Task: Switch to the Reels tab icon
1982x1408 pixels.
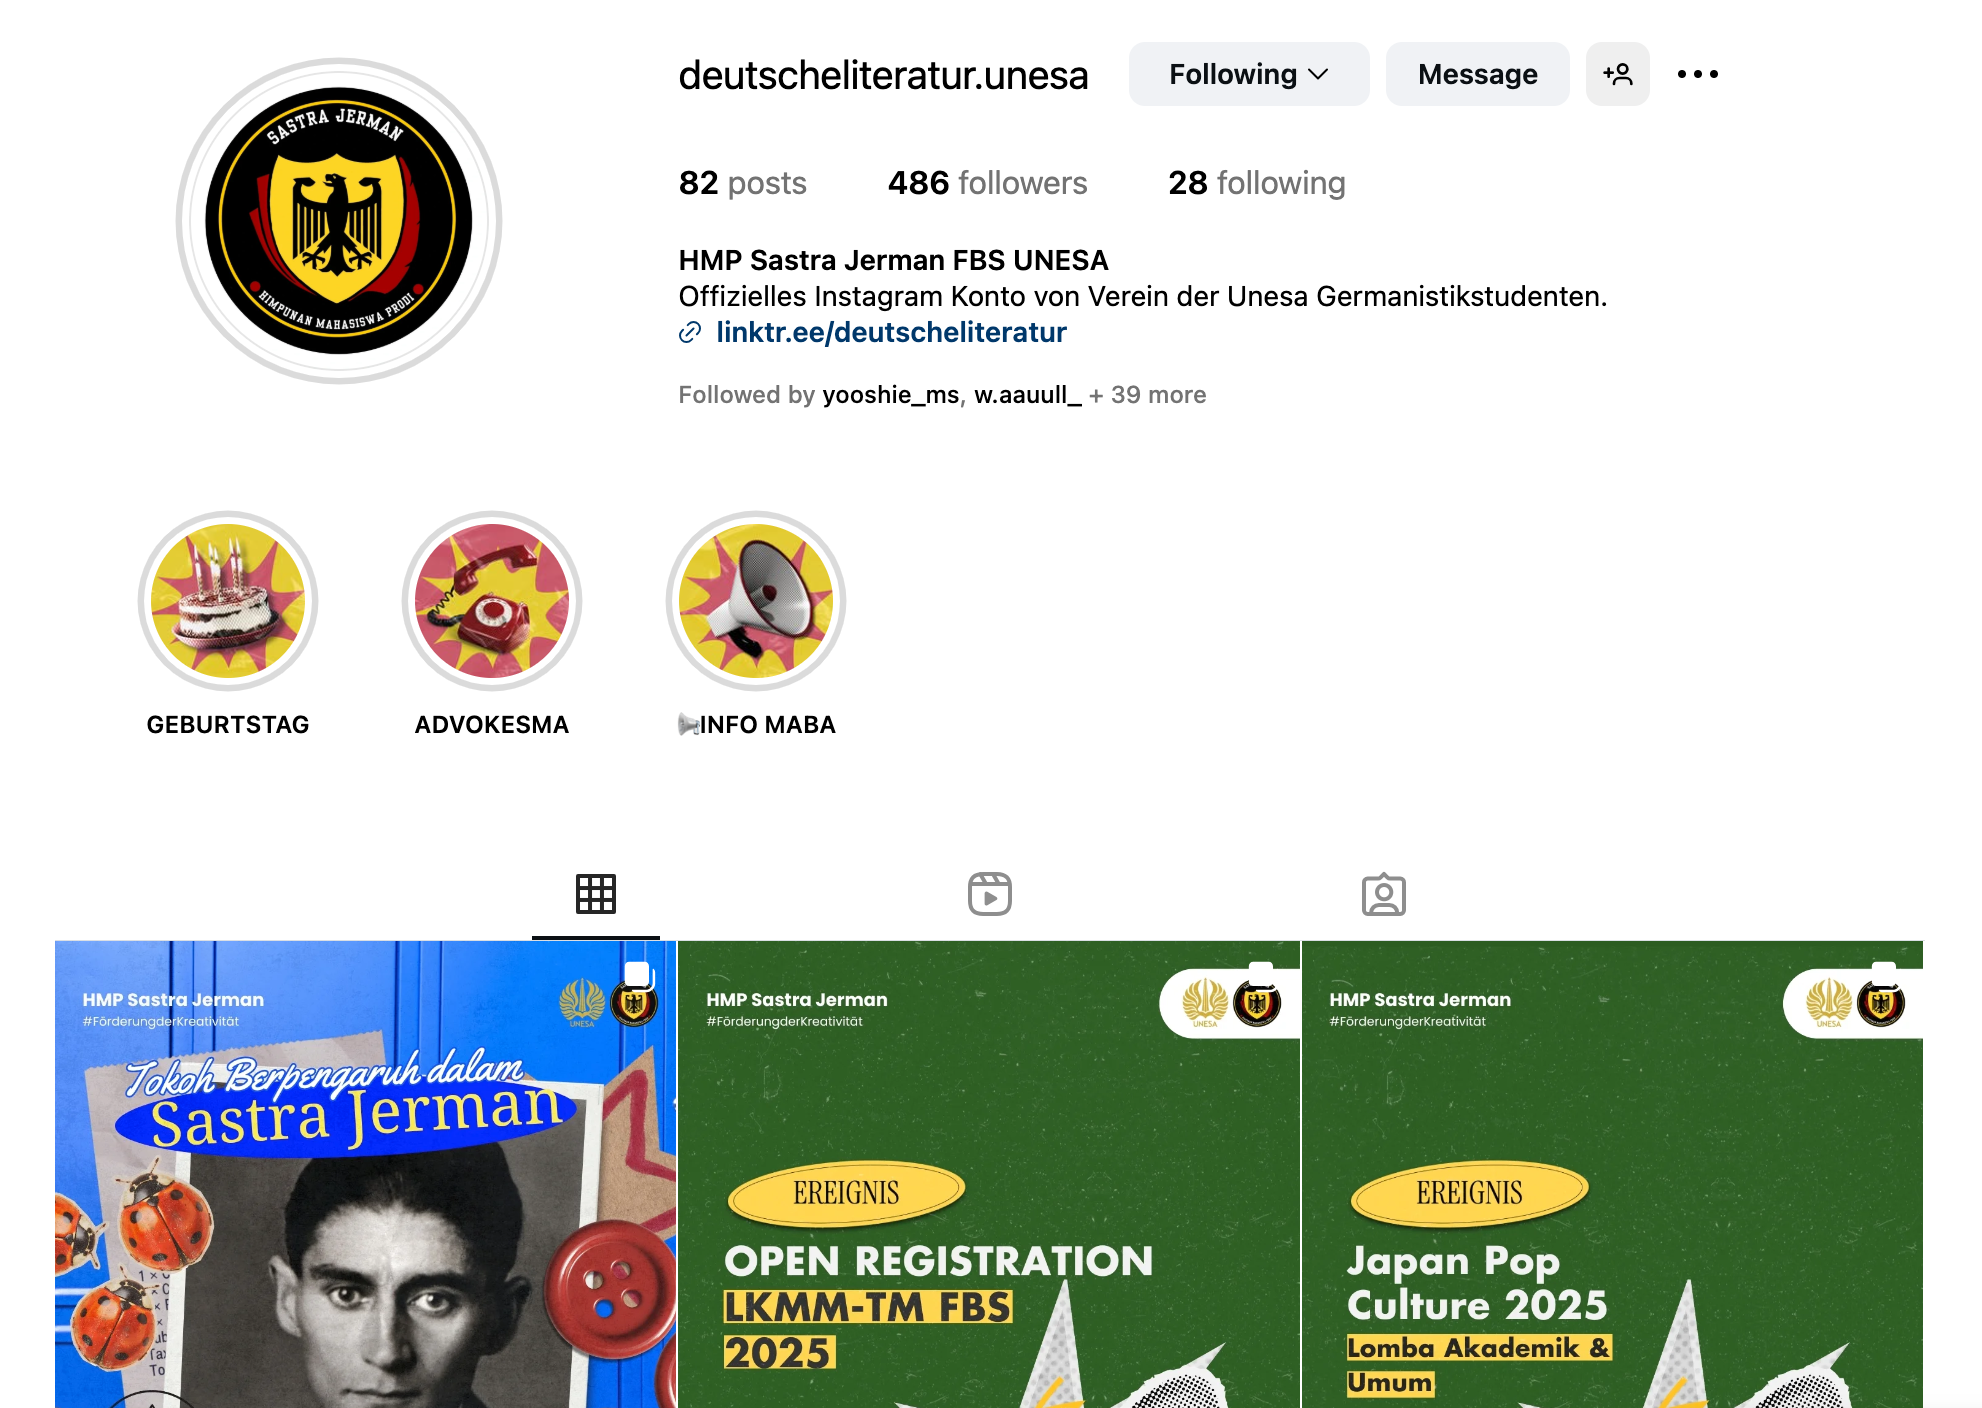Action: (990, 894)
